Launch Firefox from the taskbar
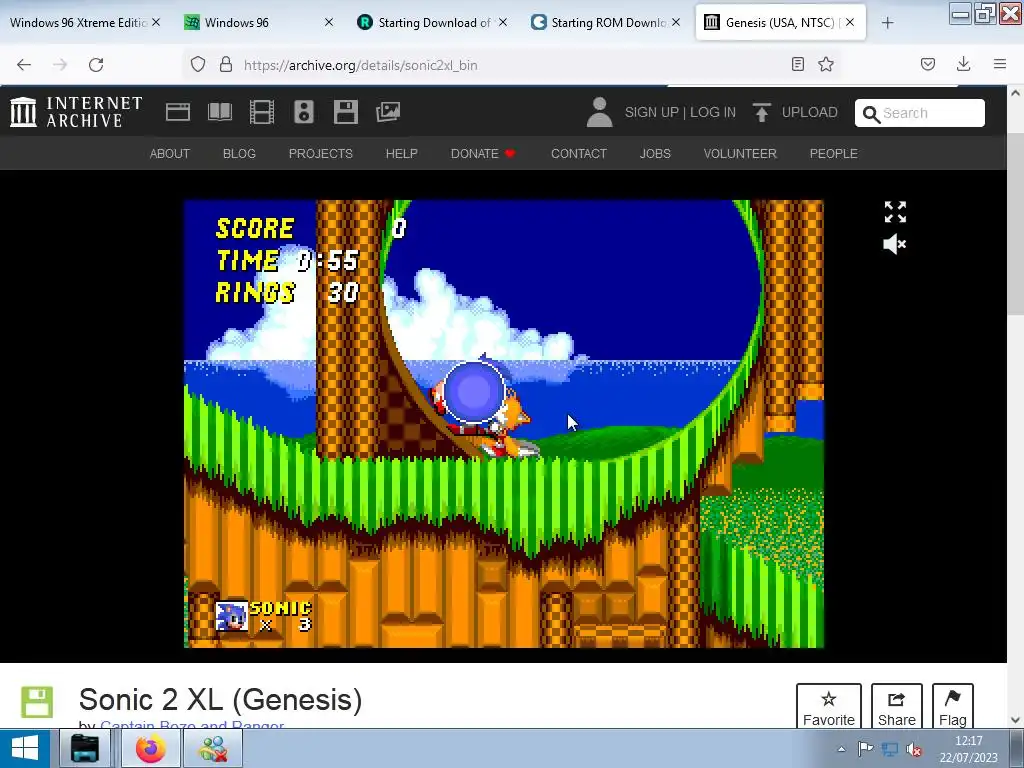The height and width of the screenshot is (768, 1024). pos(151,748)
